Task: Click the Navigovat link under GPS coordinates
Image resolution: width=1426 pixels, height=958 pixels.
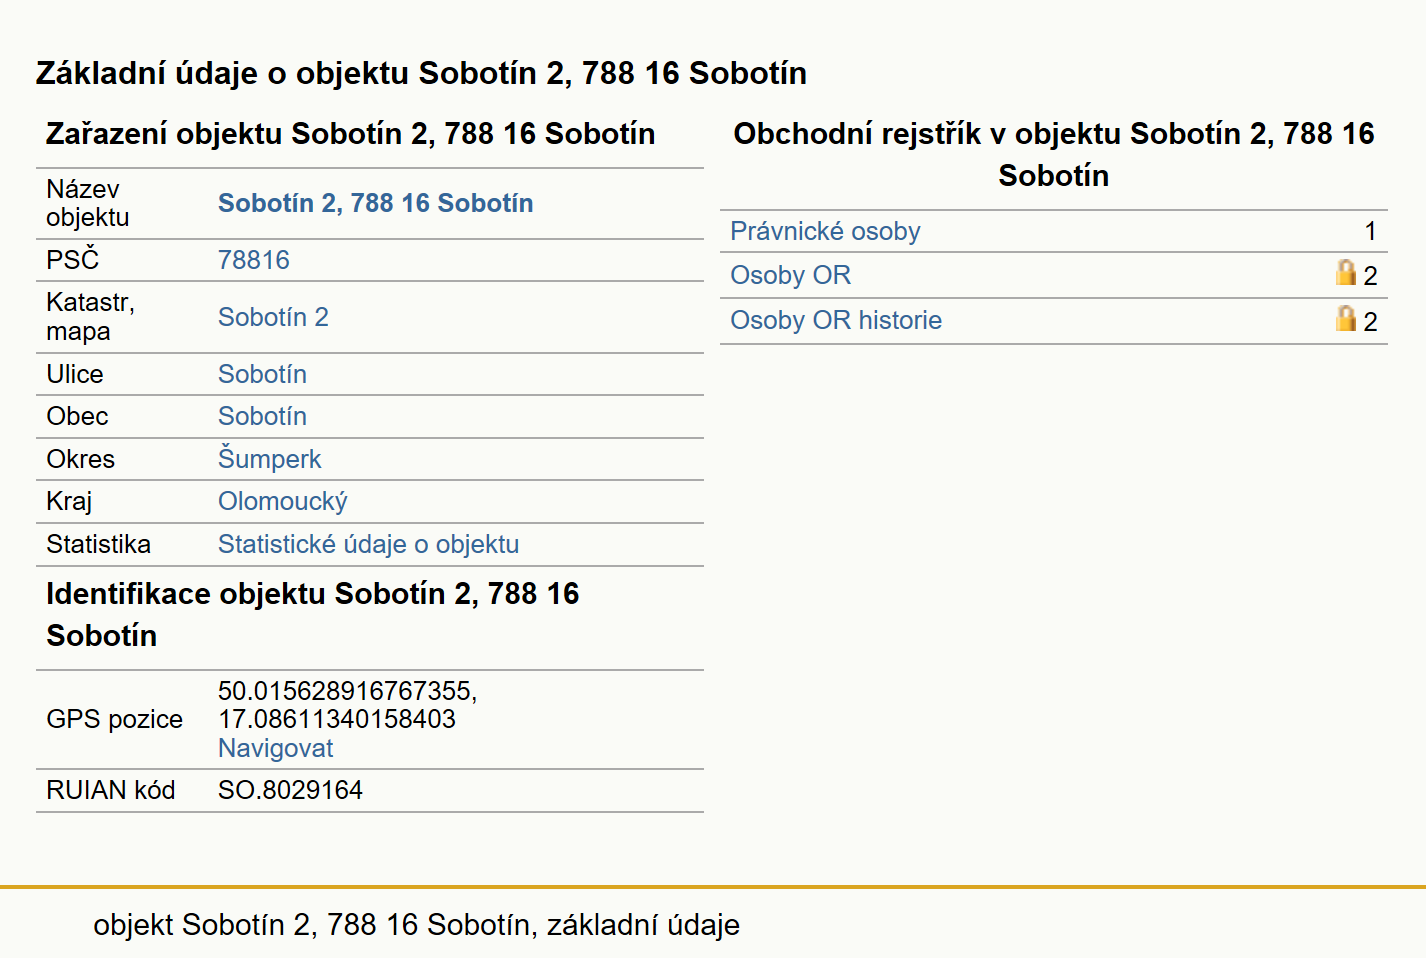Action: (275, 748)
